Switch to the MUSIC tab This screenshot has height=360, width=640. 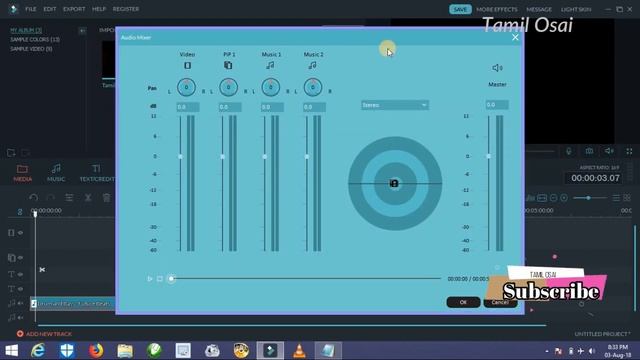56,173
